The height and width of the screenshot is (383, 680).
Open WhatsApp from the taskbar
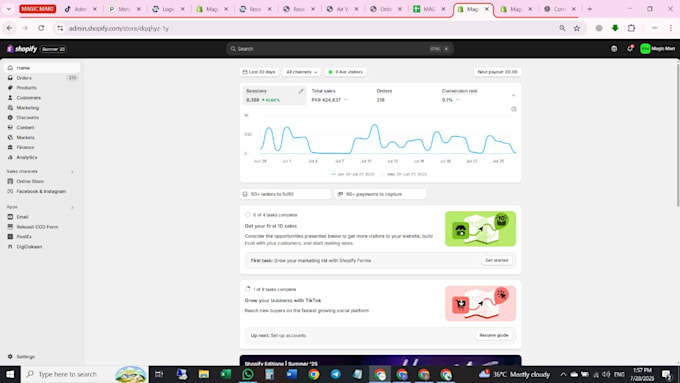coord(248,374)
